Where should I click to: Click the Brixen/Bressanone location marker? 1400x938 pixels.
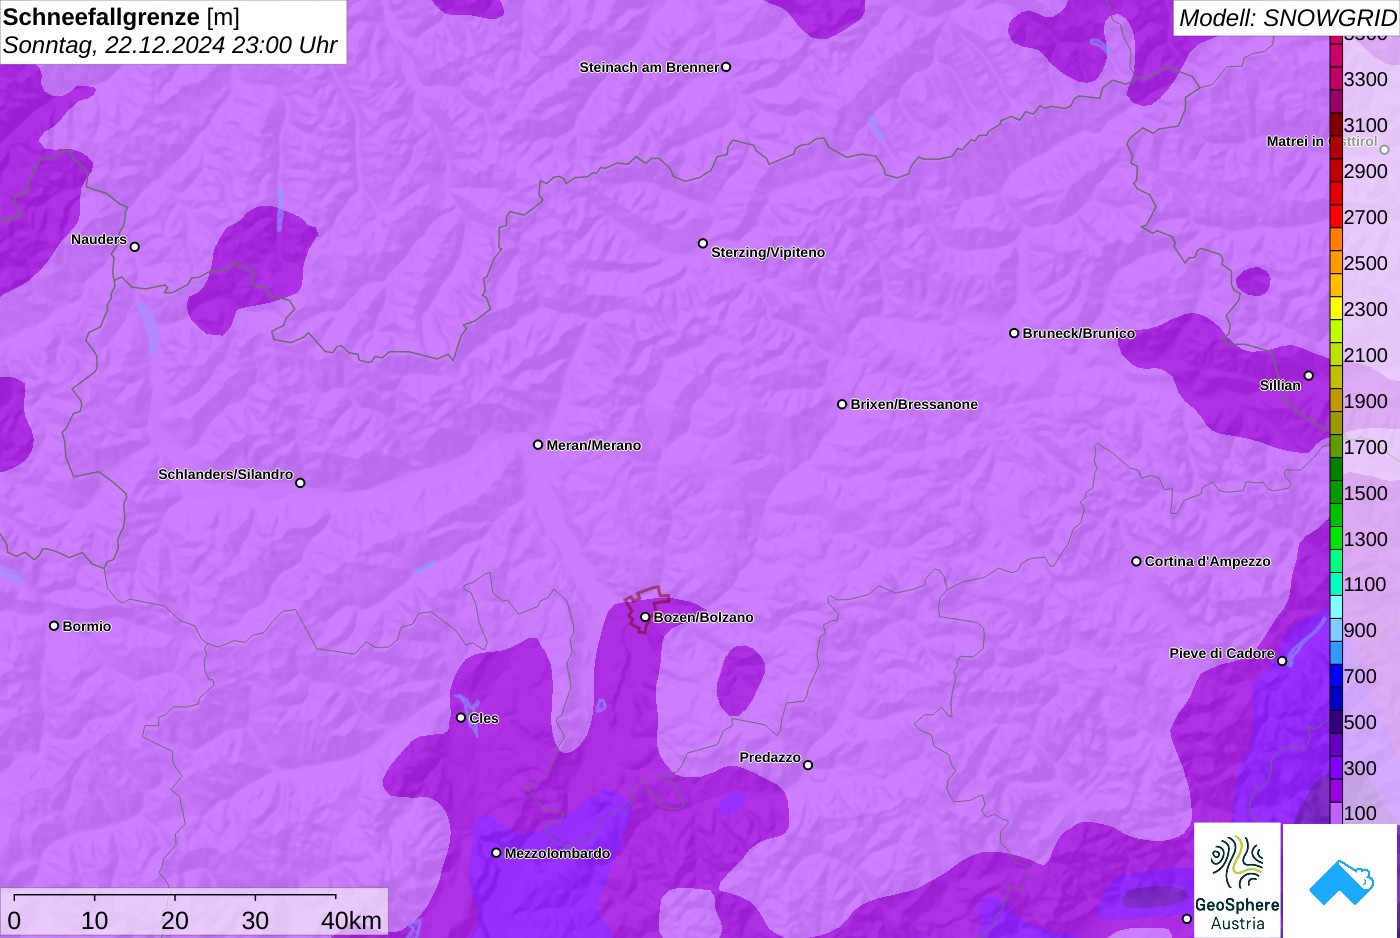(842, 404)
